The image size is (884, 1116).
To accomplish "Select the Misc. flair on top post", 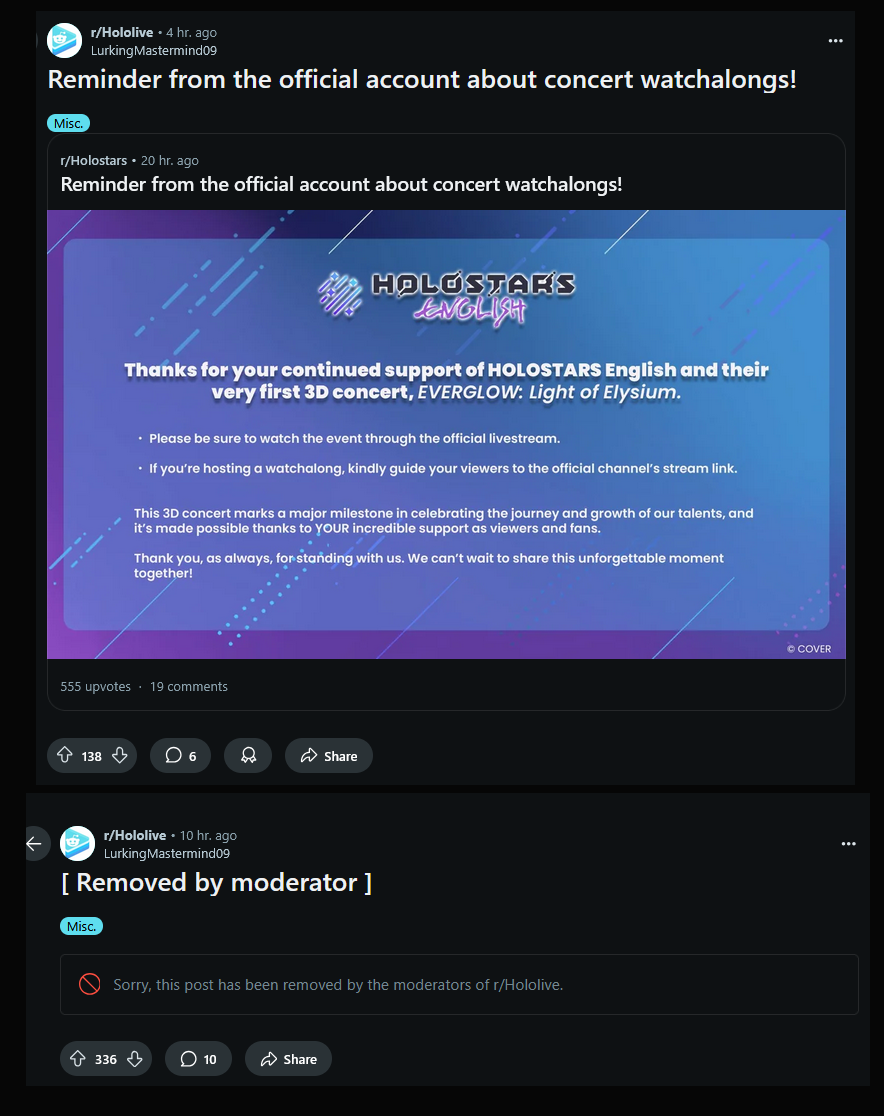I will (68, 123).
